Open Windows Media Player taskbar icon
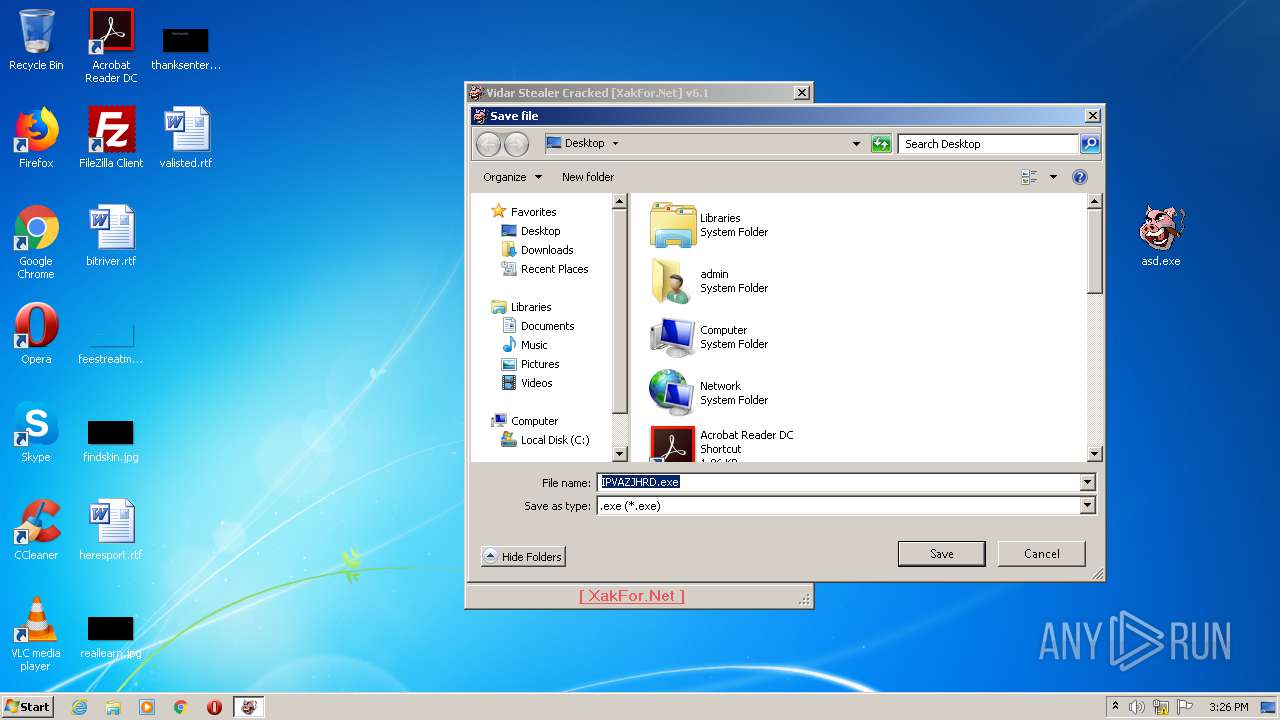 pyautogui.click(x=147, y=707)
